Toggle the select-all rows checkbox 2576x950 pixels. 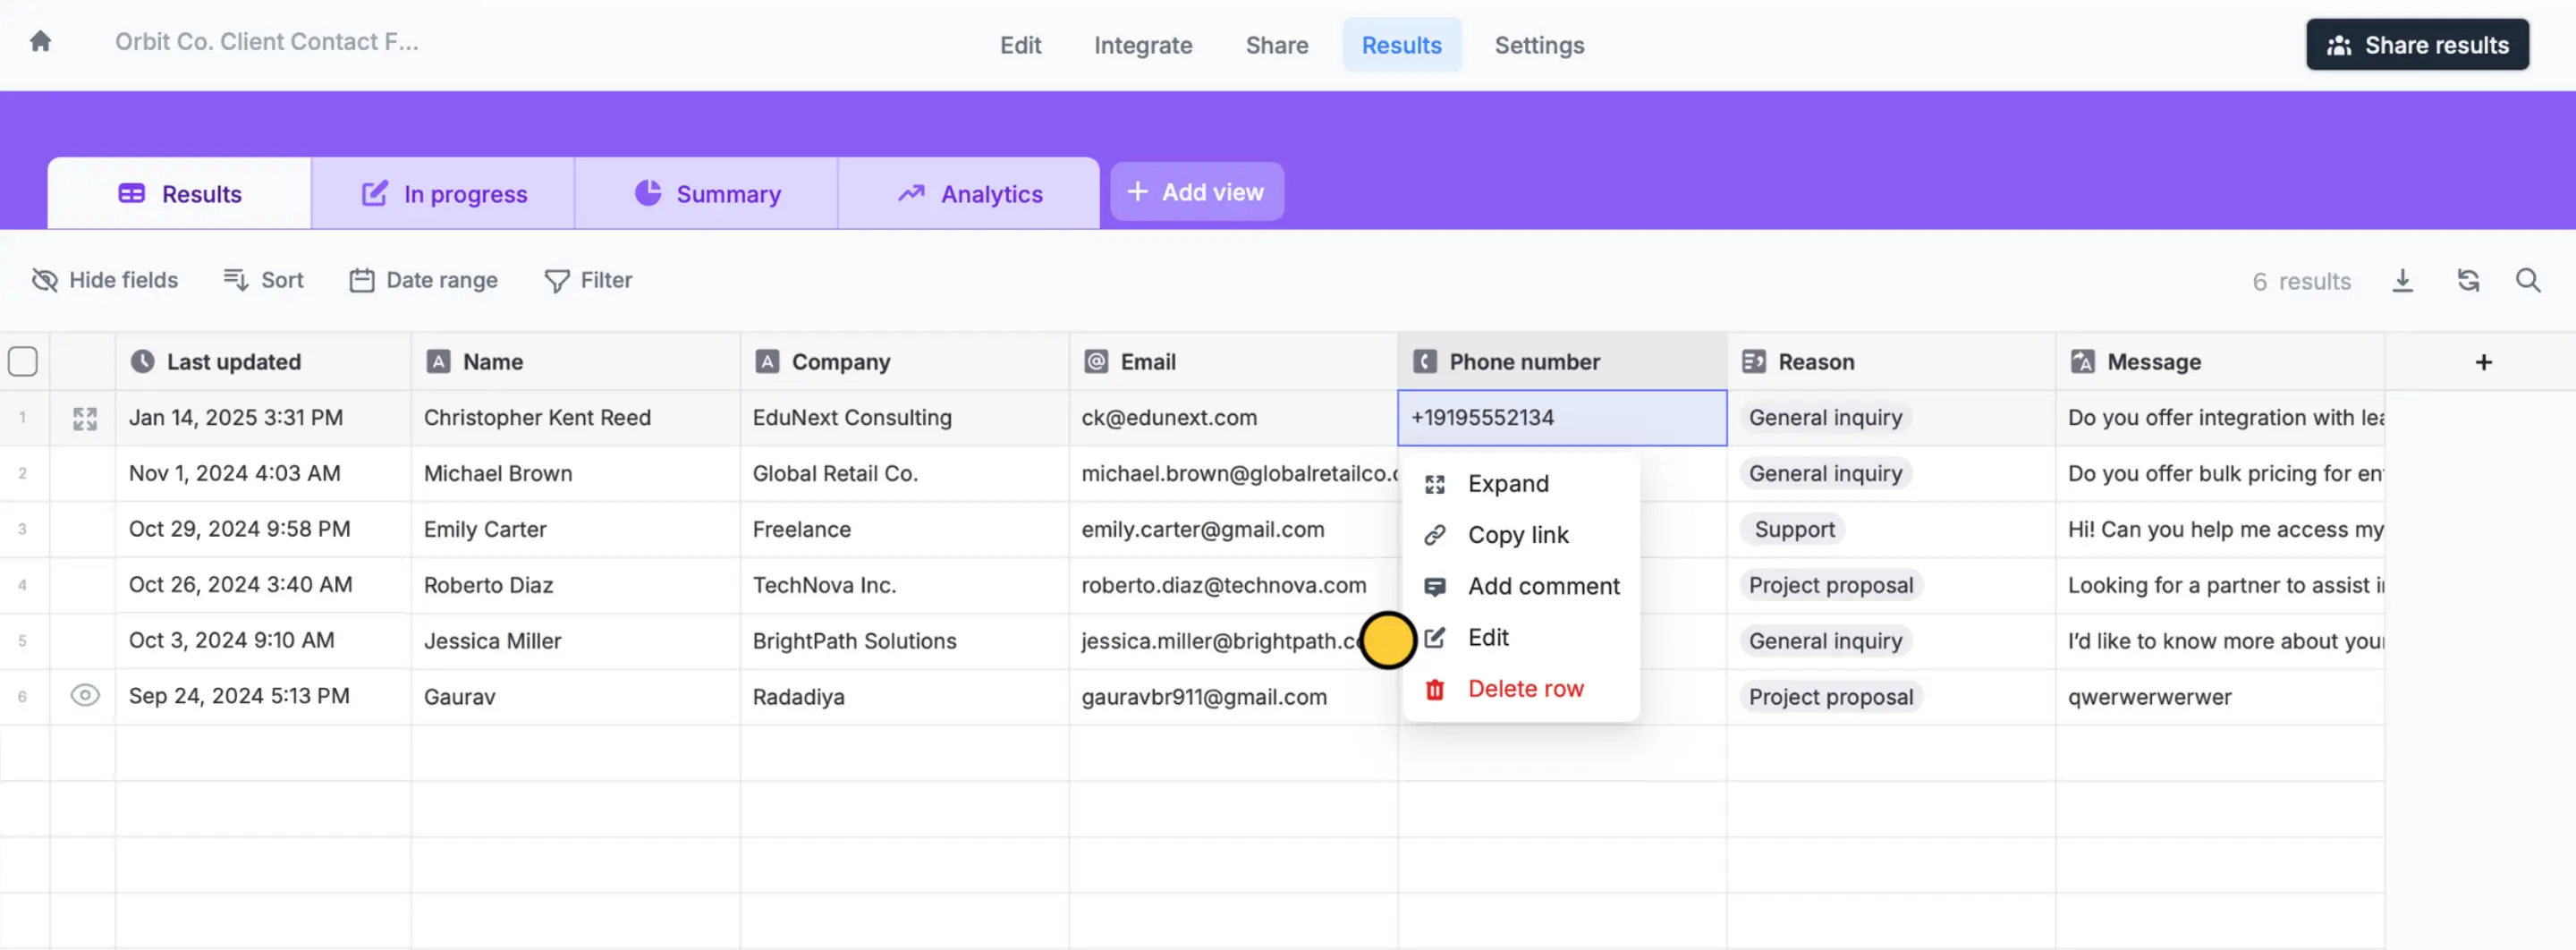[23, 362]
